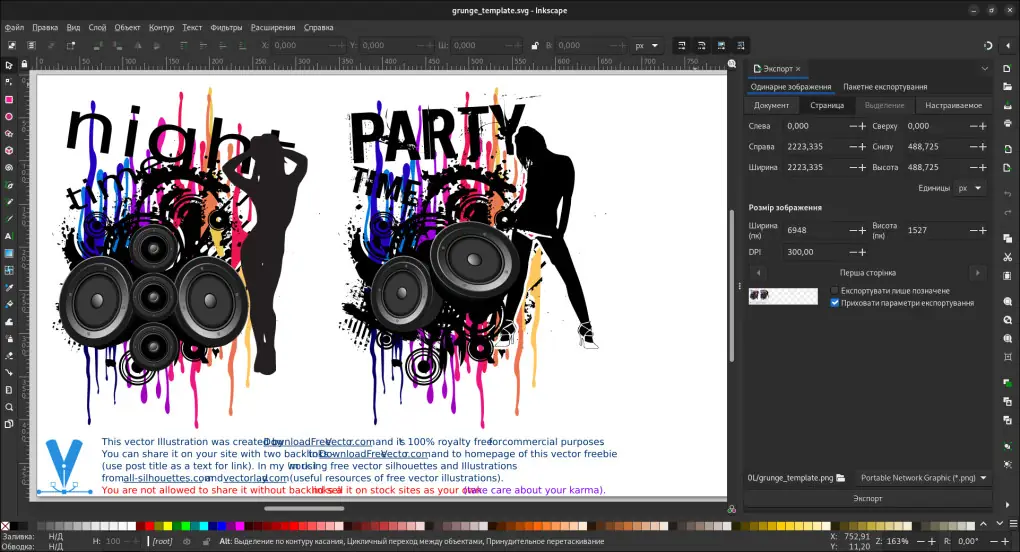Switch to Пакетне експортування tab
The height and width of the screenshot is (552, 1020).
[885, 86]
